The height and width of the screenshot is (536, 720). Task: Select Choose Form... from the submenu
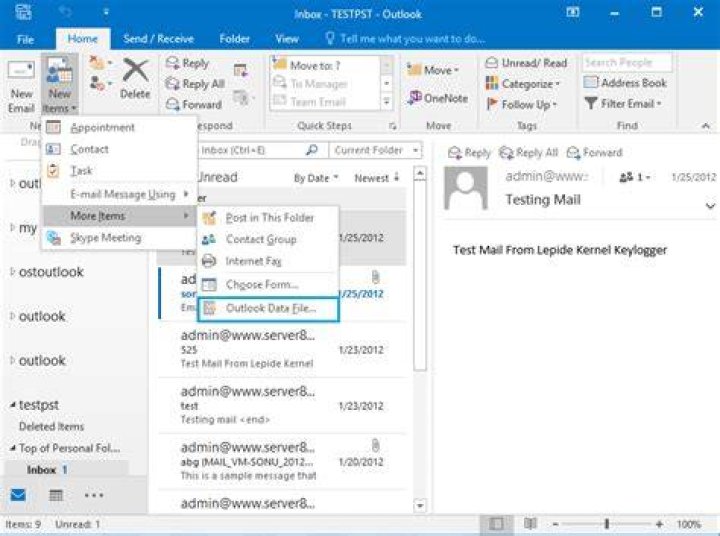pyautogui.click(x=269, y=285)
